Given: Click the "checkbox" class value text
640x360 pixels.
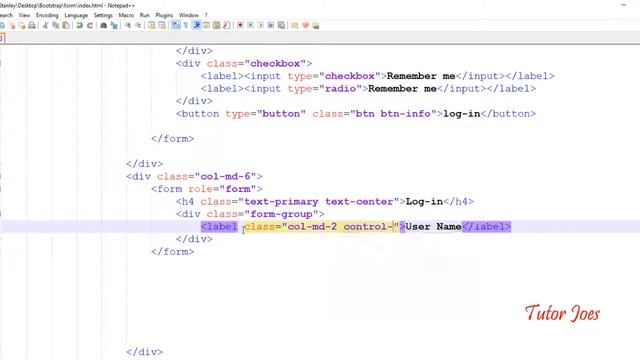Looking at the screenshot, I should click(275, 64).
